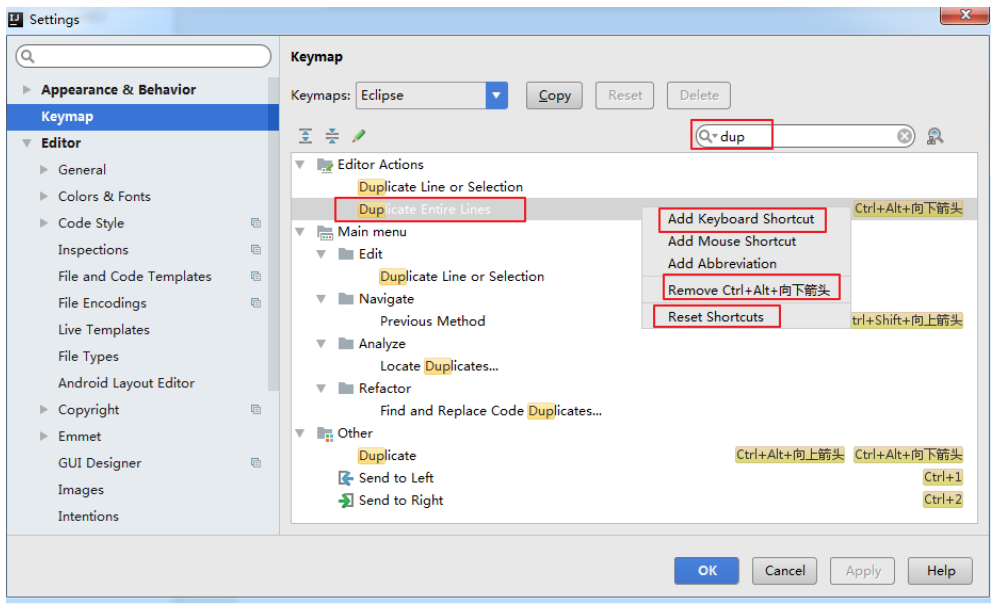Screen dimensions: 995x605
Task: Select the Duplicate action under Other
Action: pyautogui.click(x=387, y=456)
